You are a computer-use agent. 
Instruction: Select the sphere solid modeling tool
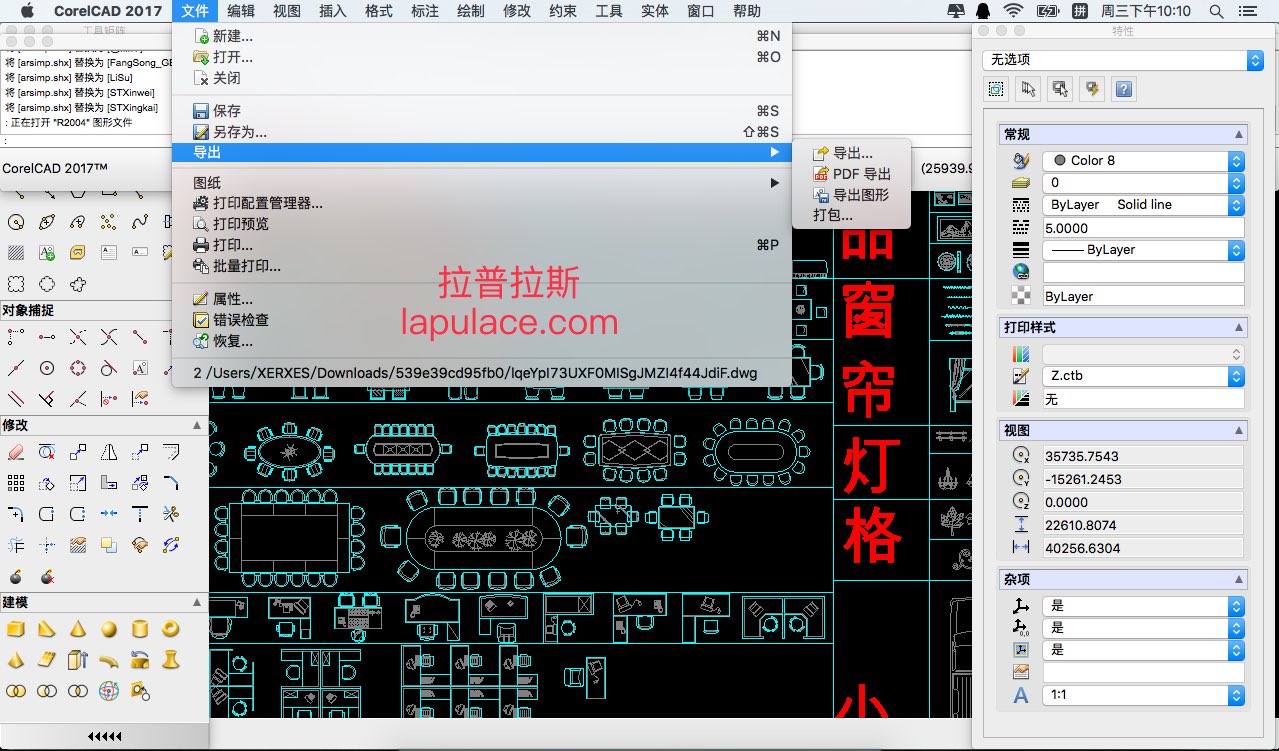click(109, 629)
